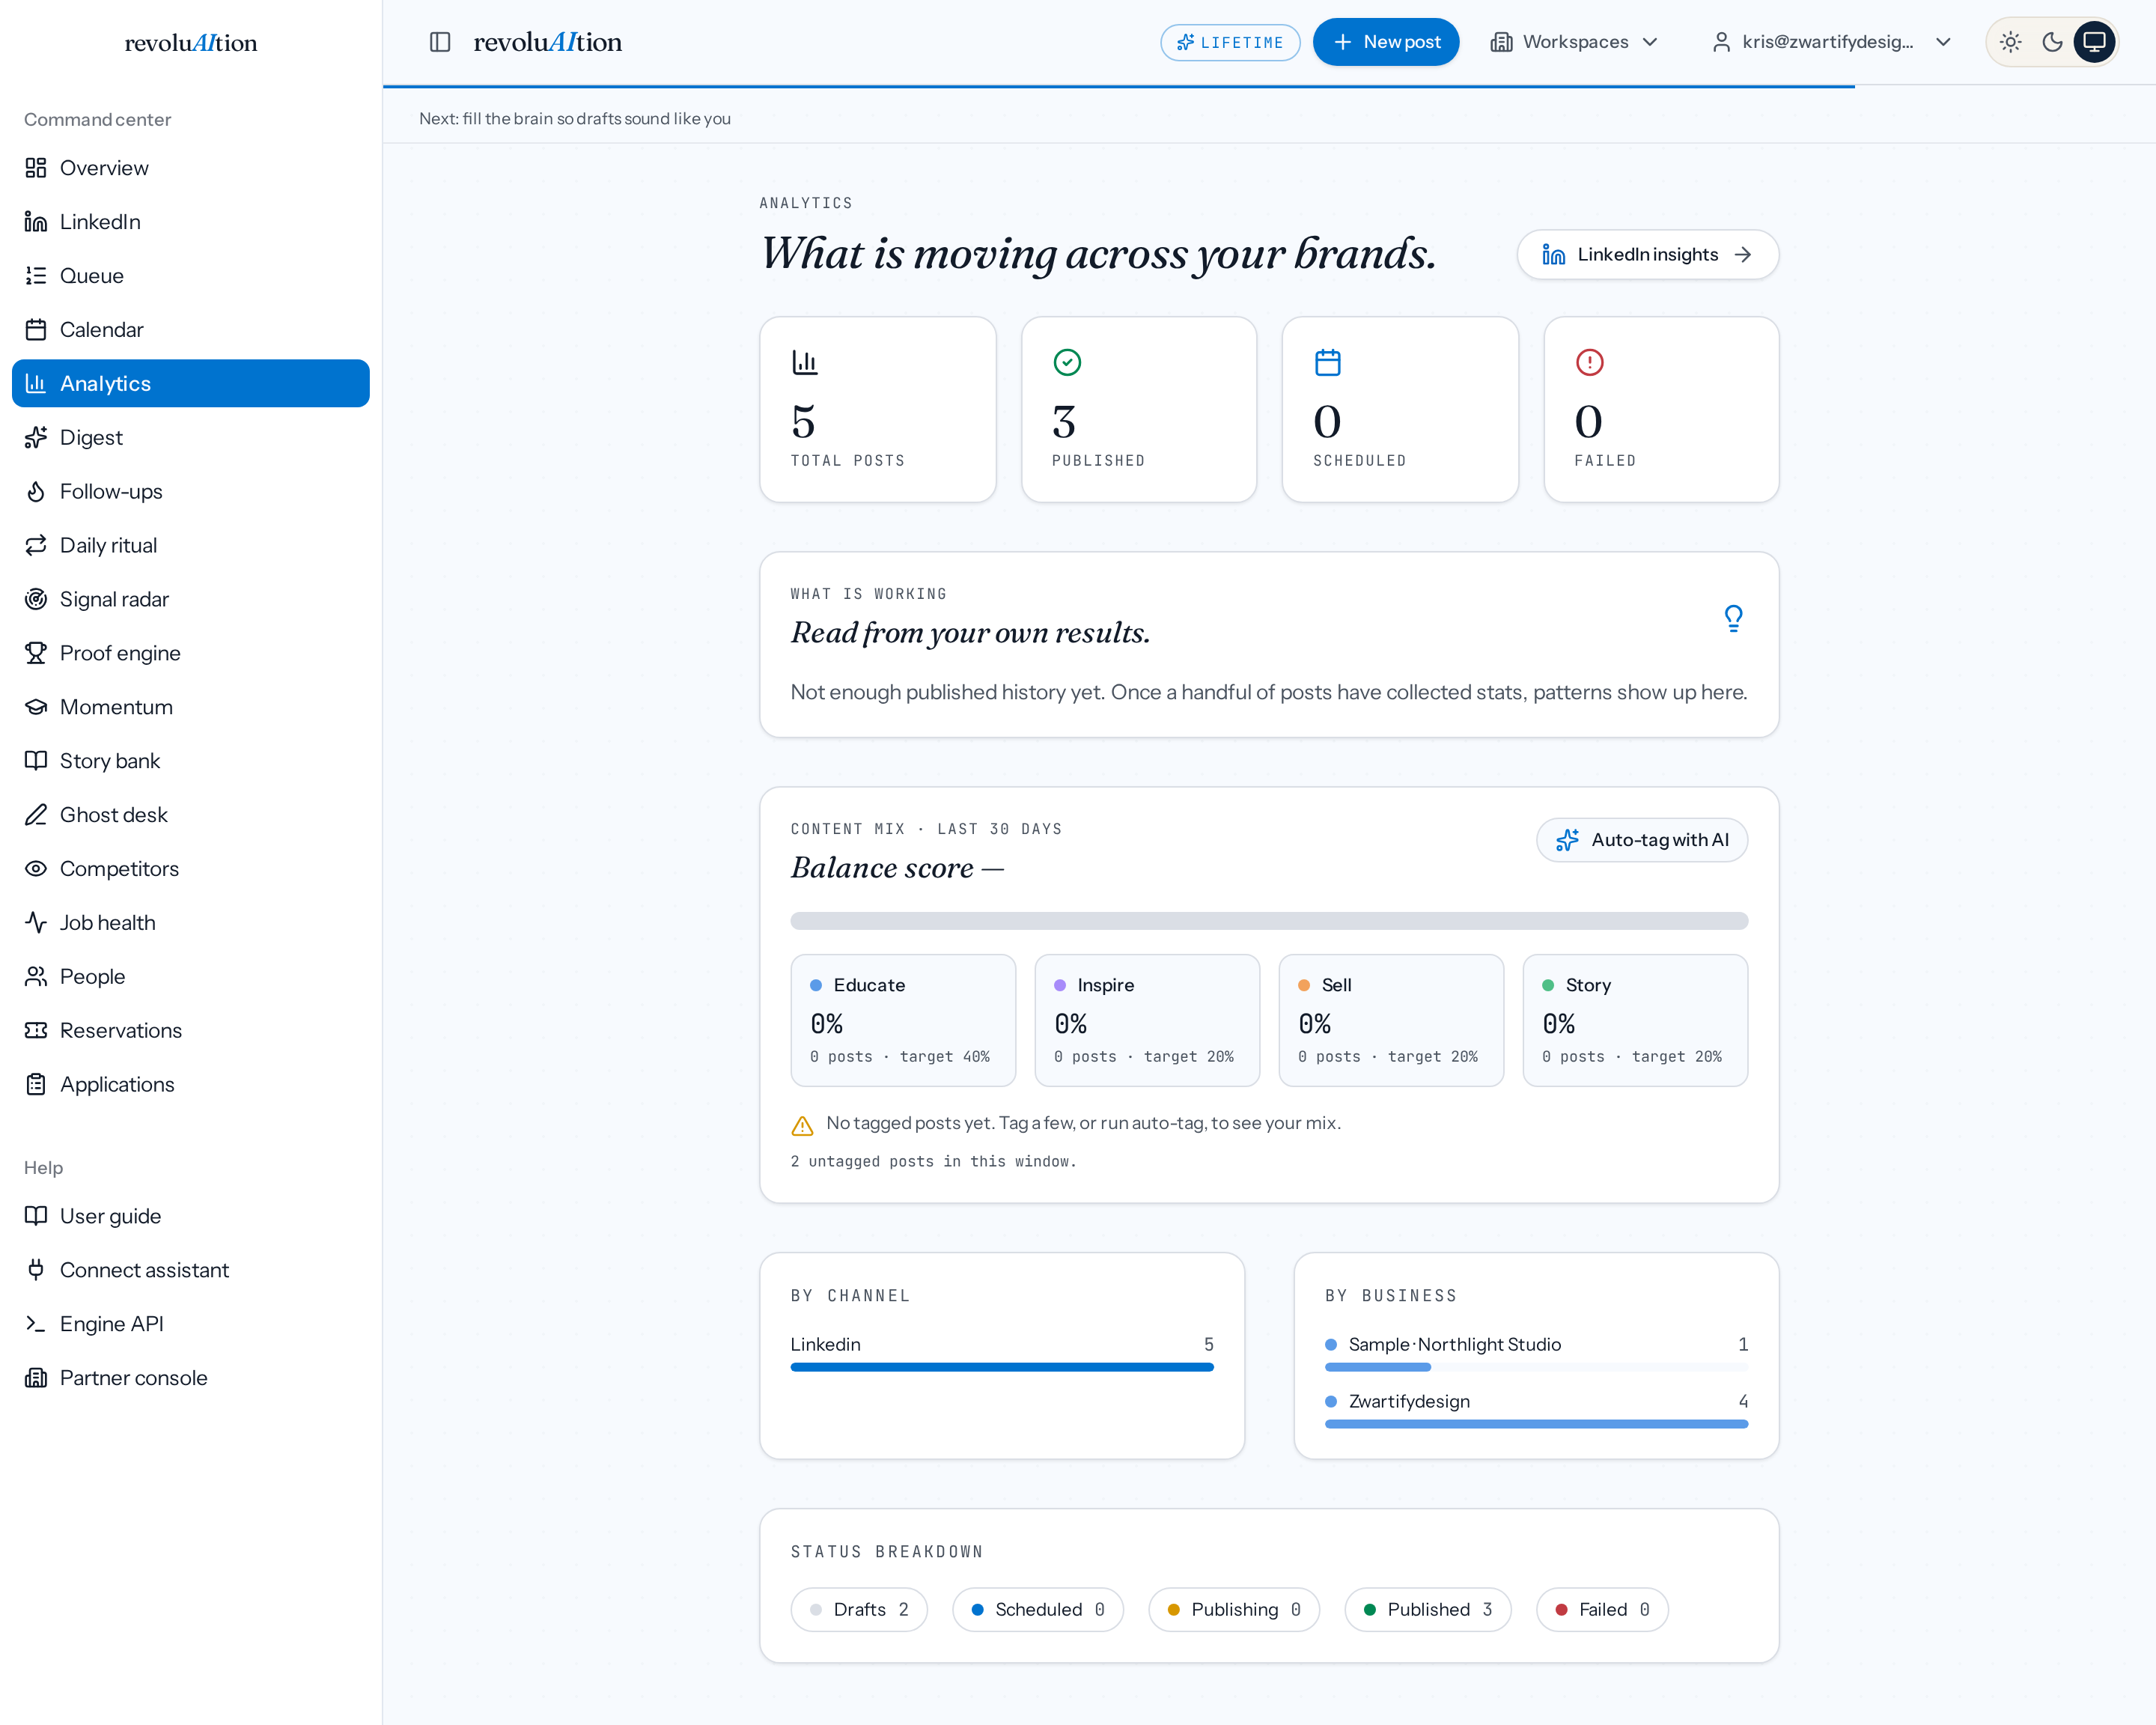Click the LinkedIn icon in the sidebar

pos(36,222)
